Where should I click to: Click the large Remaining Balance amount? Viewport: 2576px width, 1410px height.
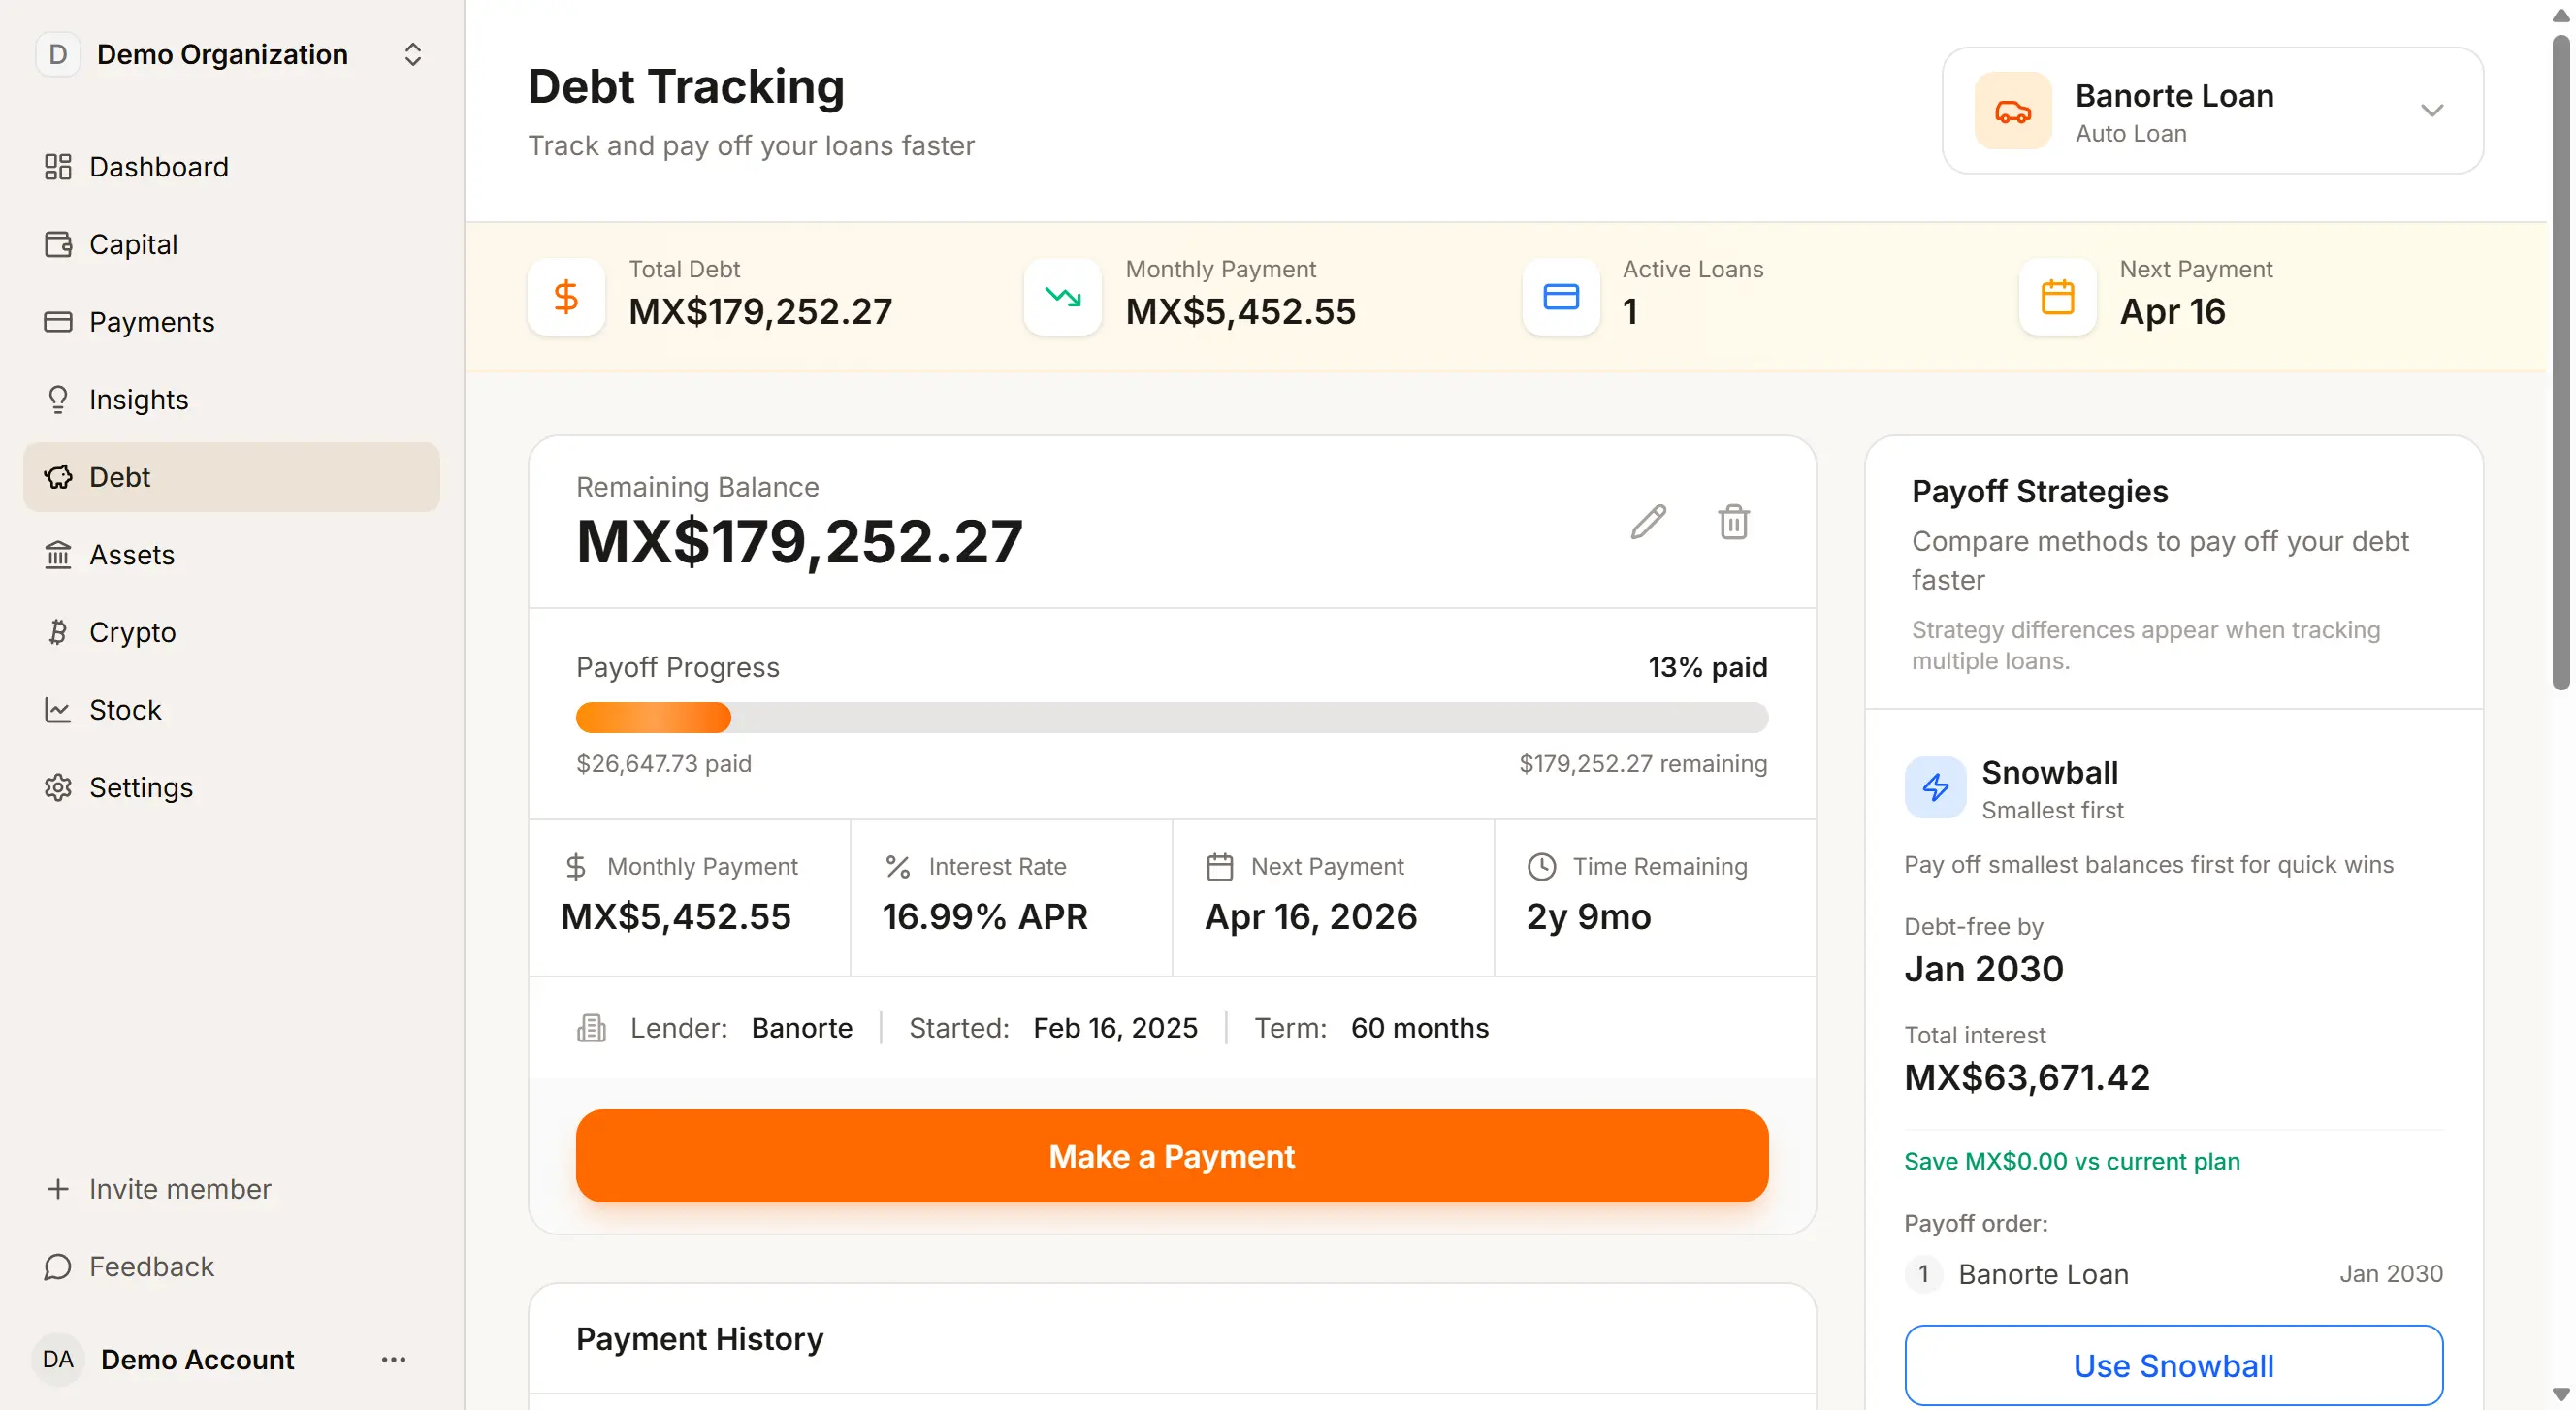click(800, 542)
